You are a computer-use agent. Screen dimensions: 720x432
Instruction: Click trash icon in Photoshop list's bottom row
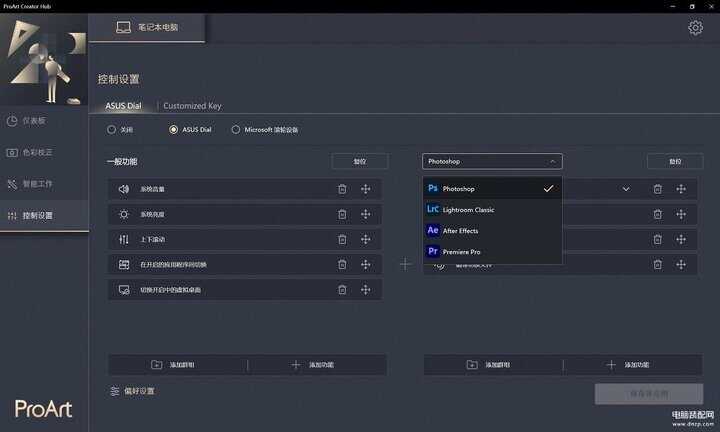tap(658, 264)
